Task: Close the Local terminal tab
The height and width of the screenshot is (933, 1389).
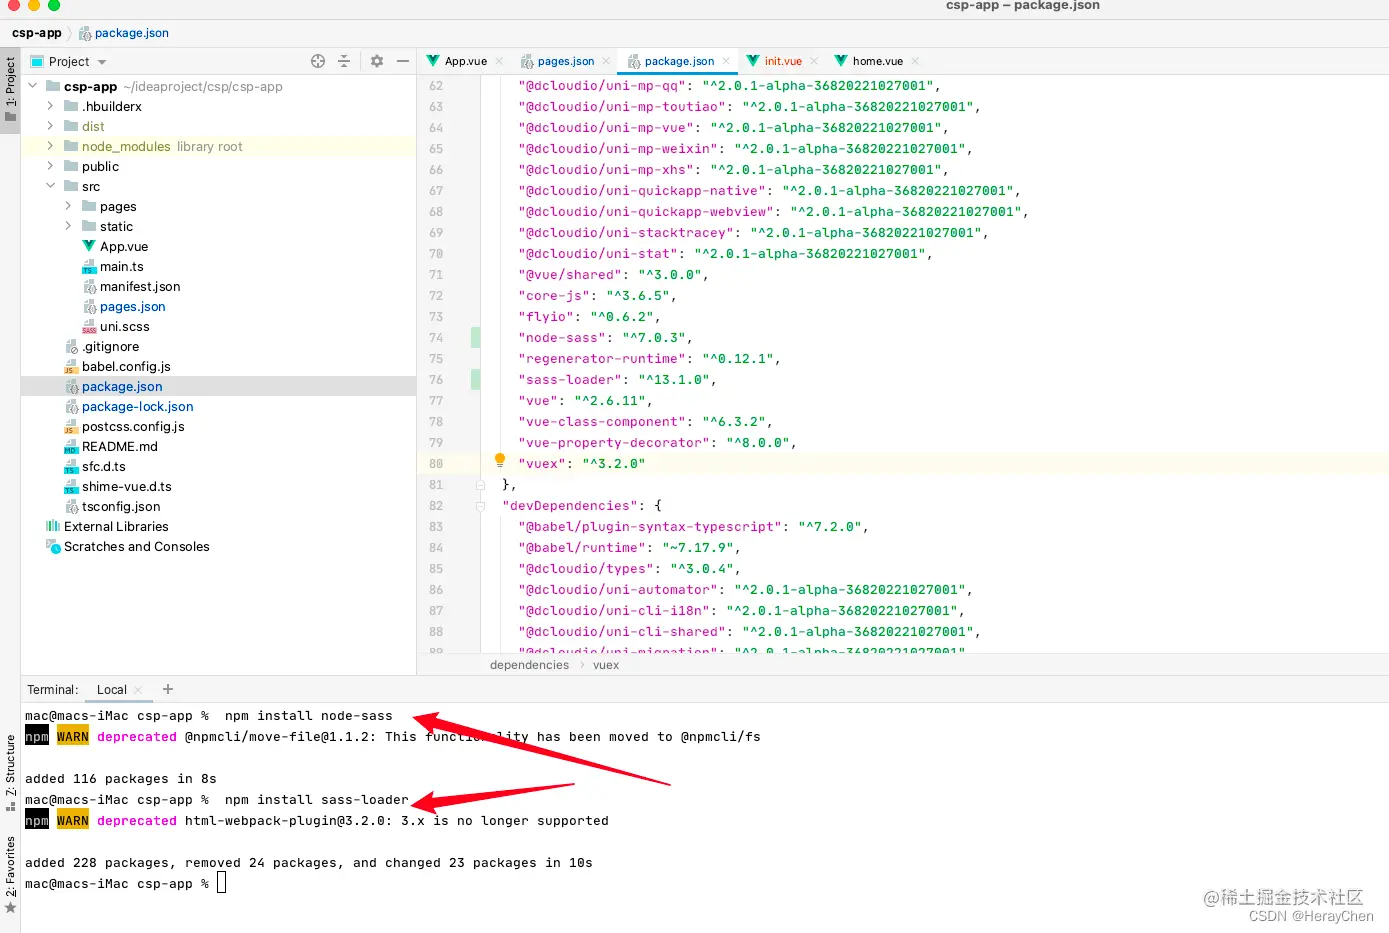Action: (x=138, y=690)
